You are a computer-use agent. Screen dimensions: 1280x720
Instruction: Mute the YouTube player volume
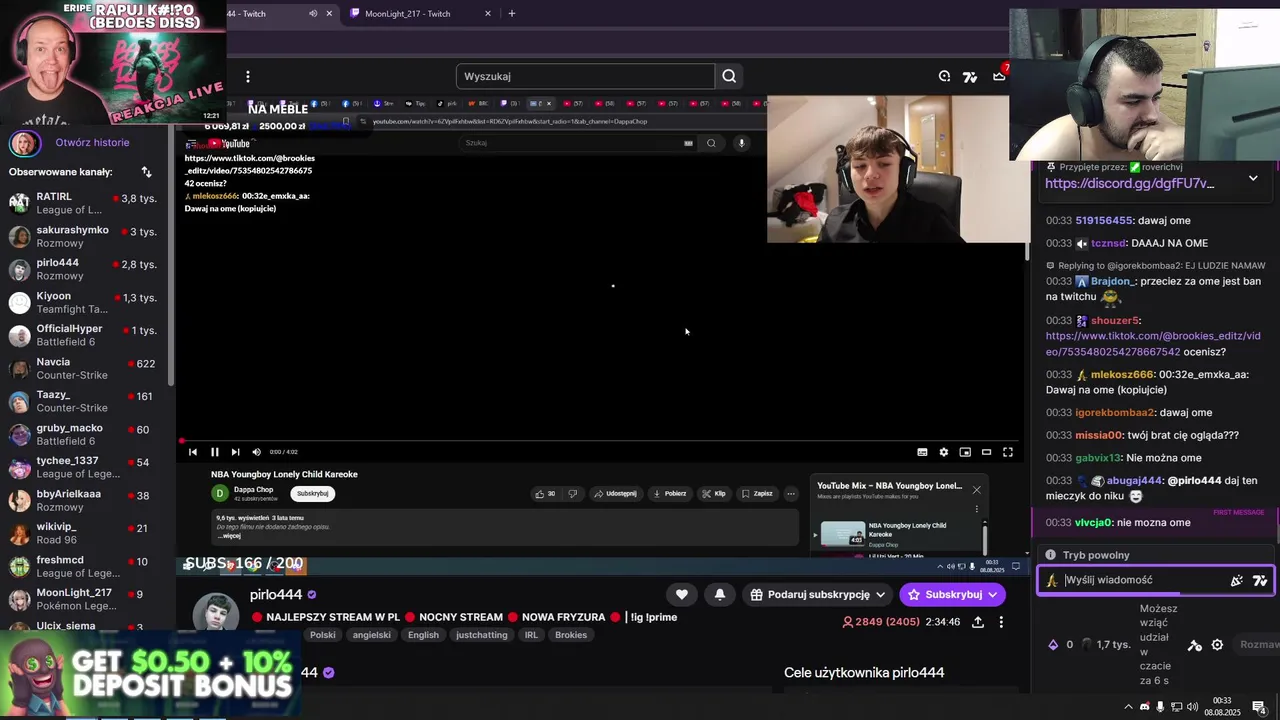(x=256, y=452)
